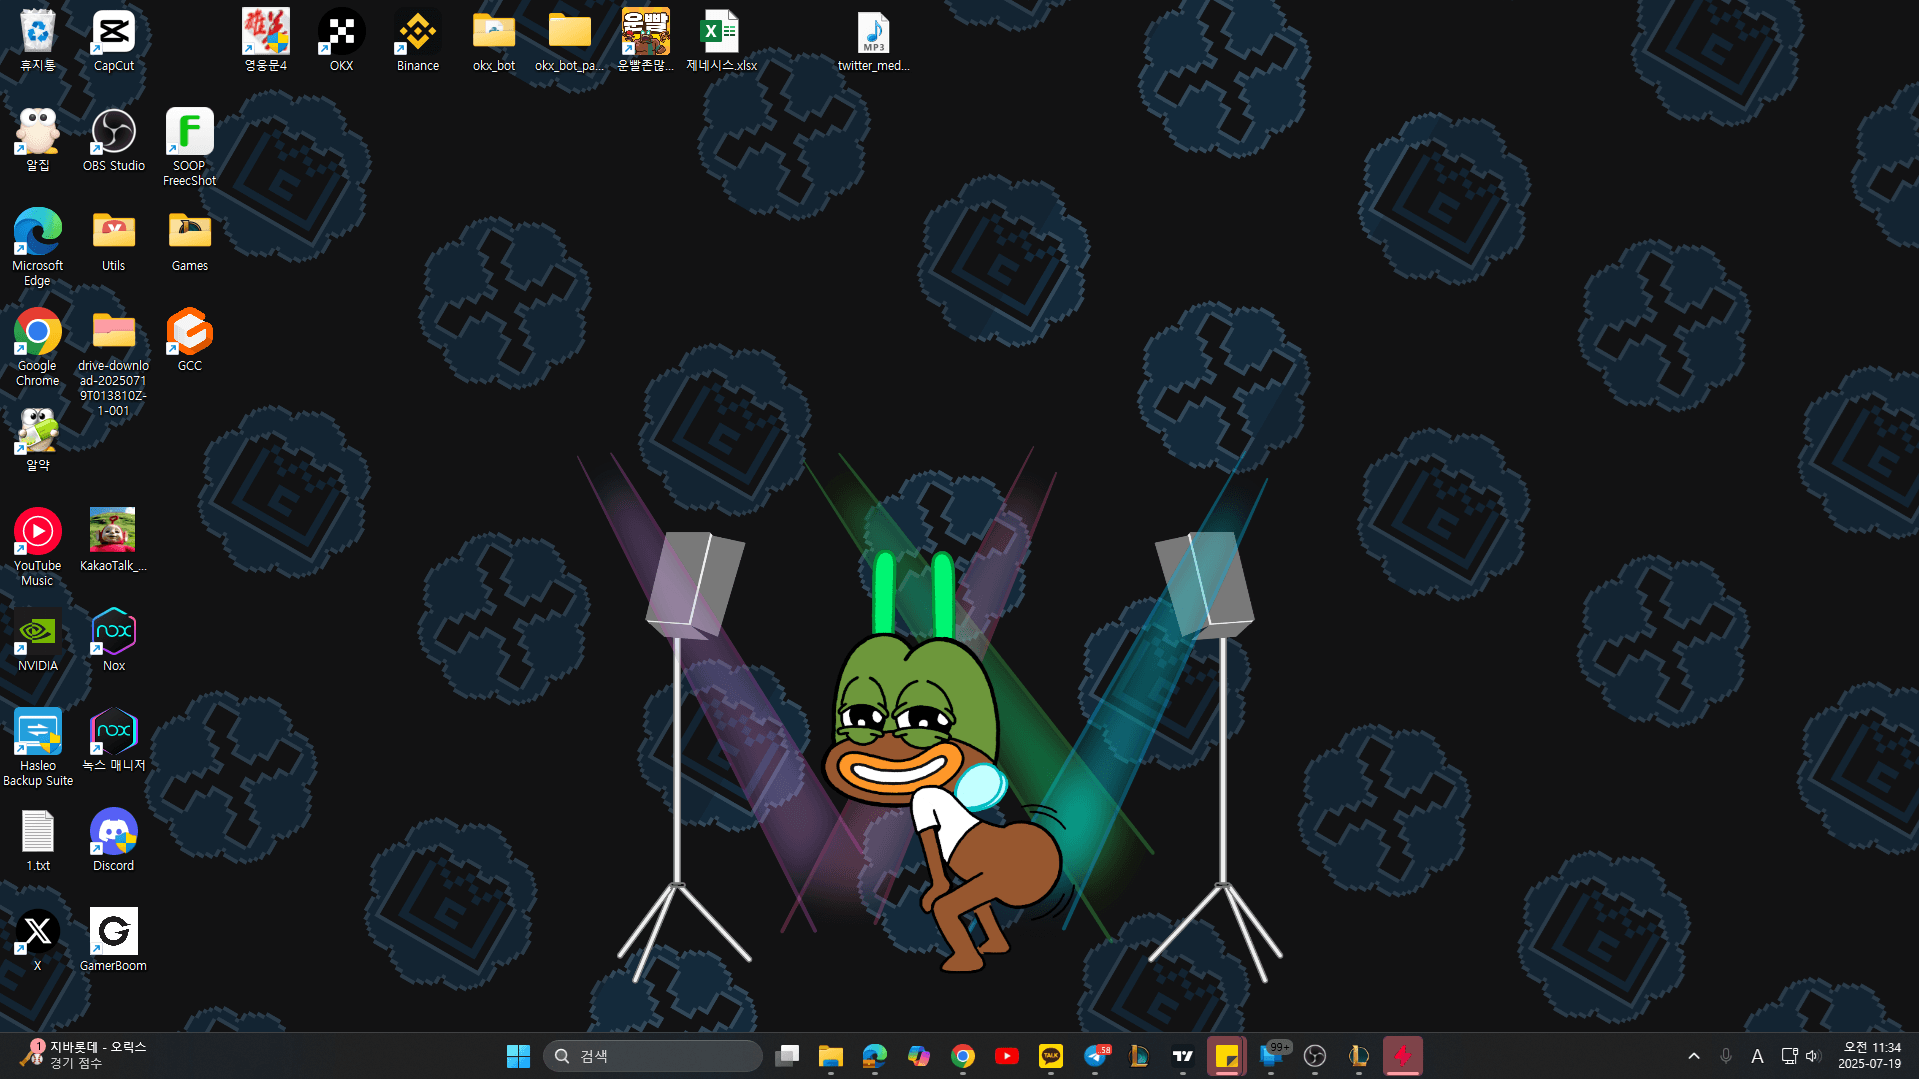Expand the hidden system tray icons chevron
This screenshot has height=1079, width=1919.
(1693, 1056)
